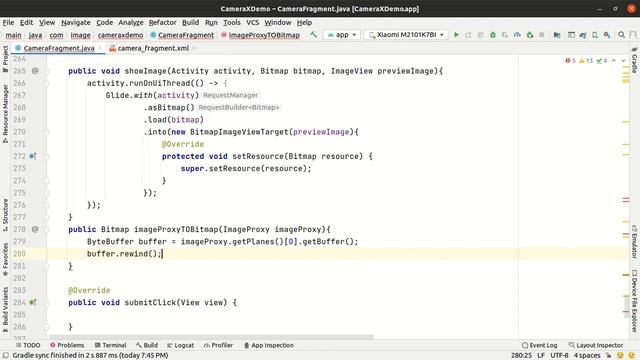Click the 4 spaces indent setting
This screenshot has height=360, width=640.
[x=587, y=356]
